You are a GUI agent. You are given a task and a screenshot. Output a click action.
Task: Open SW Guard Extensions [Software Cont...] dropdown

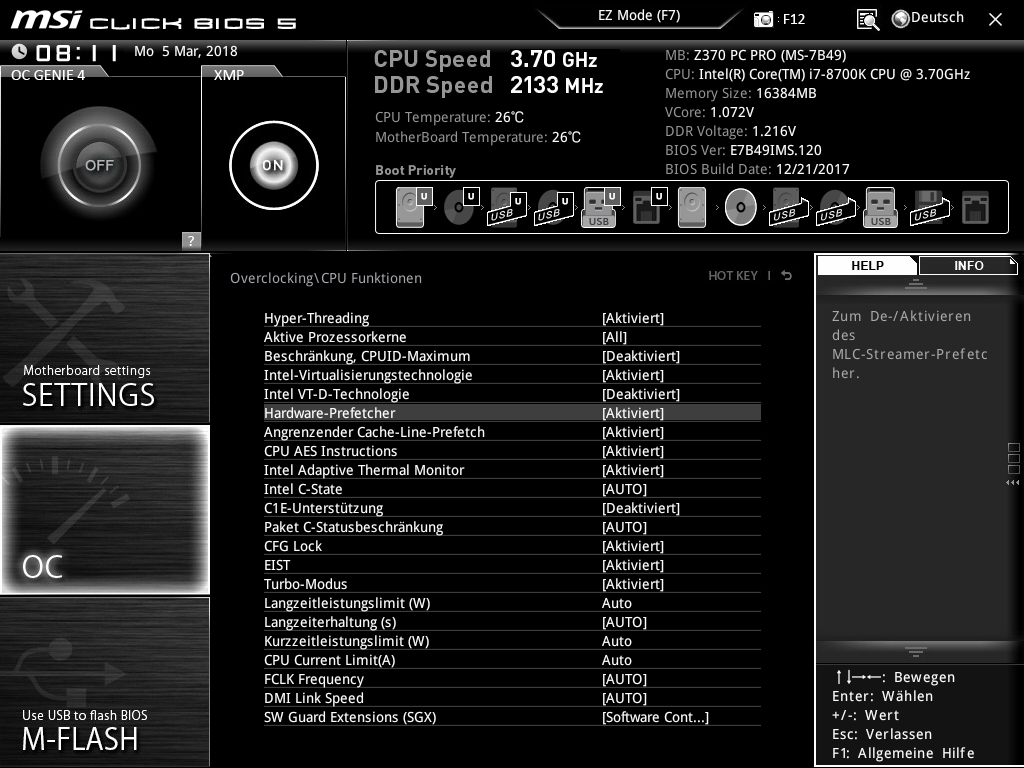655,717
